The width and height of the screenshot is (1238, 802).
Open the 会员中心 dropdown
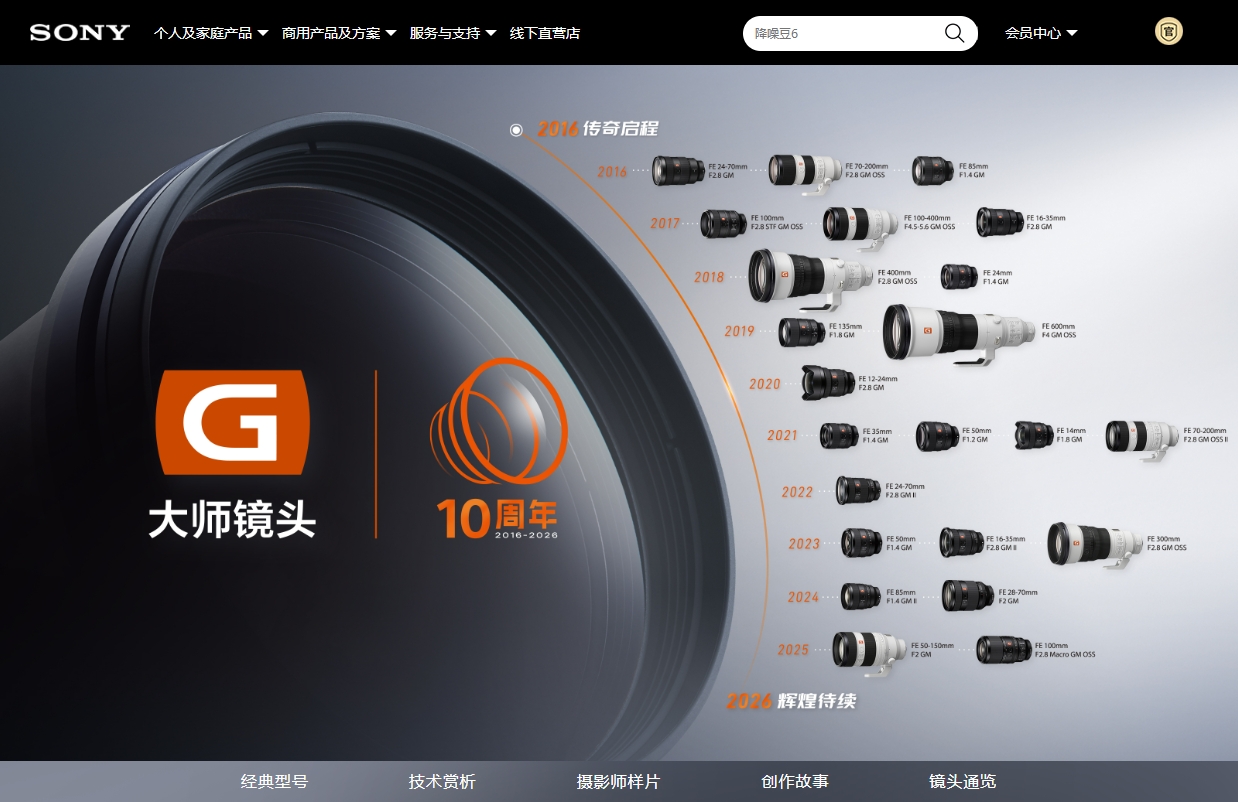click(1041, 33)
